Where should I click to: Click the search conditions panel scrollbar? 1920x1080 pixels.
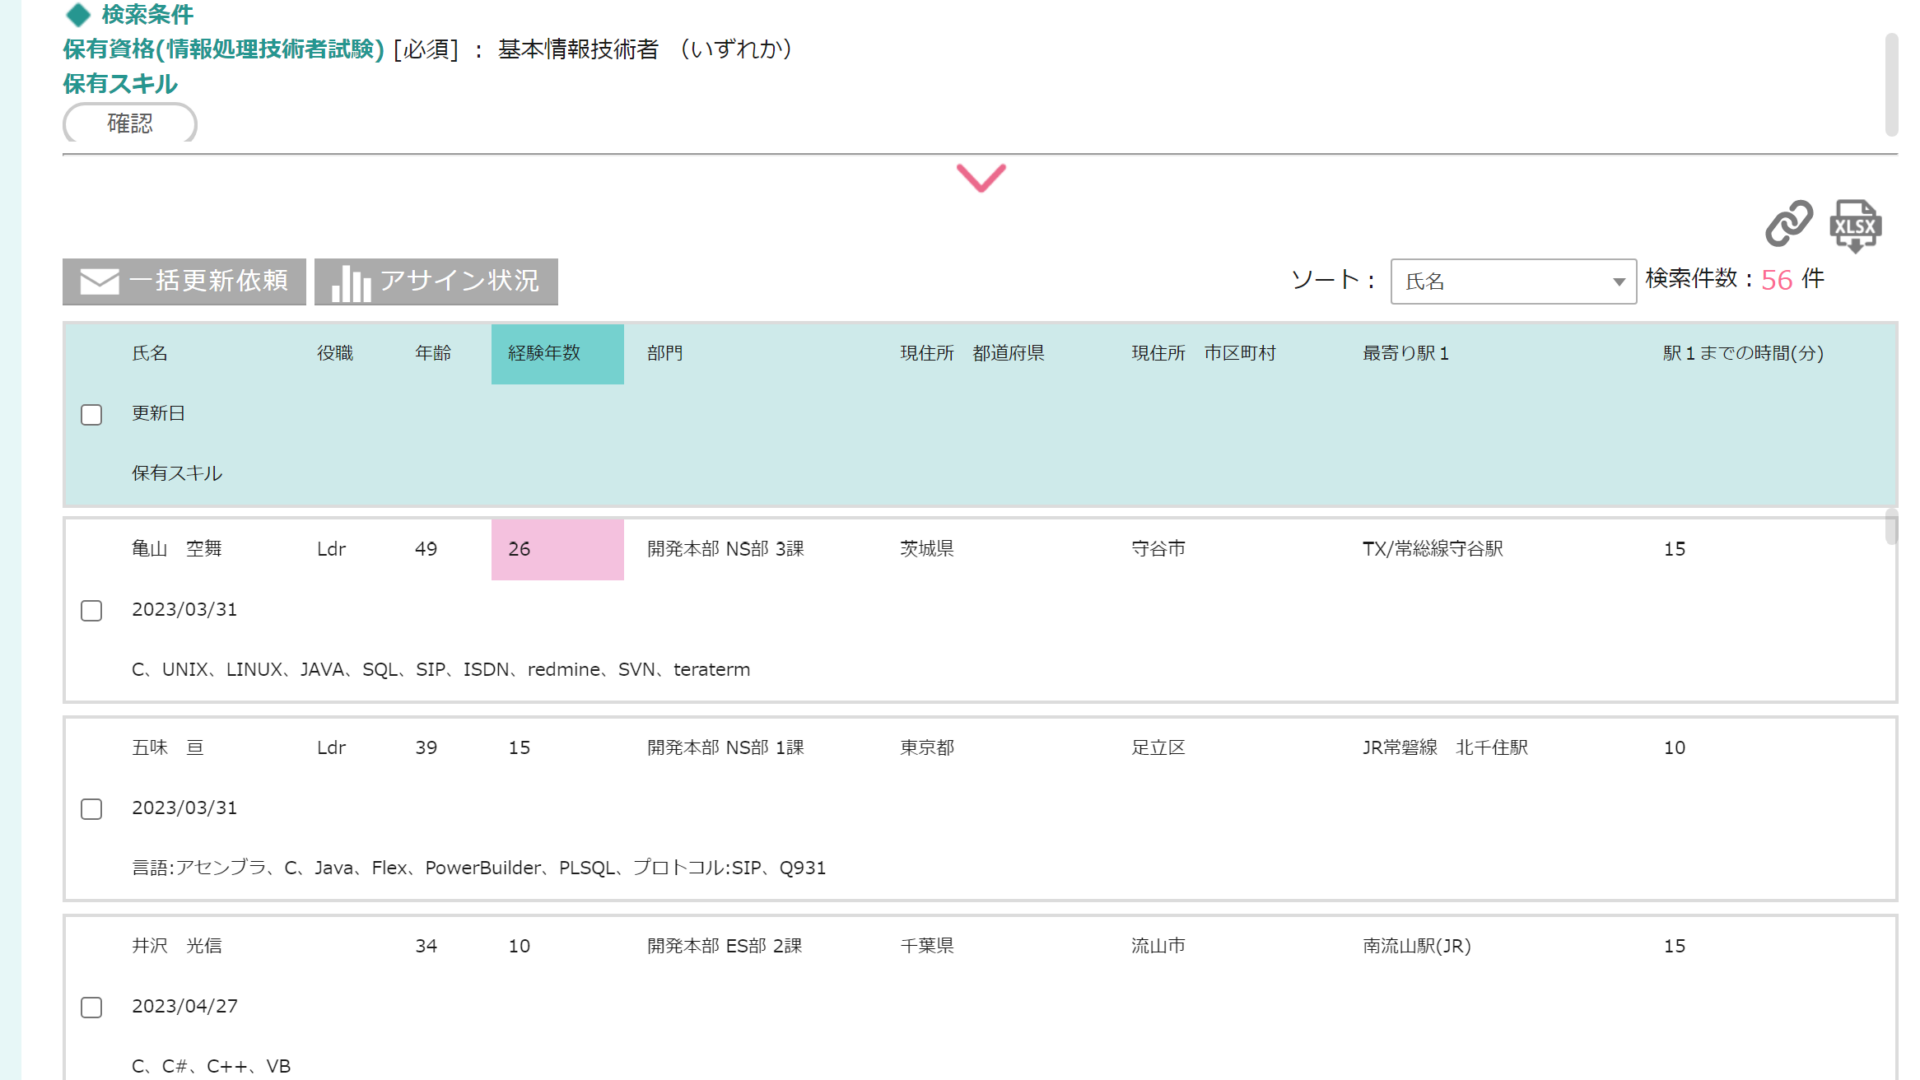(1890, 85)
